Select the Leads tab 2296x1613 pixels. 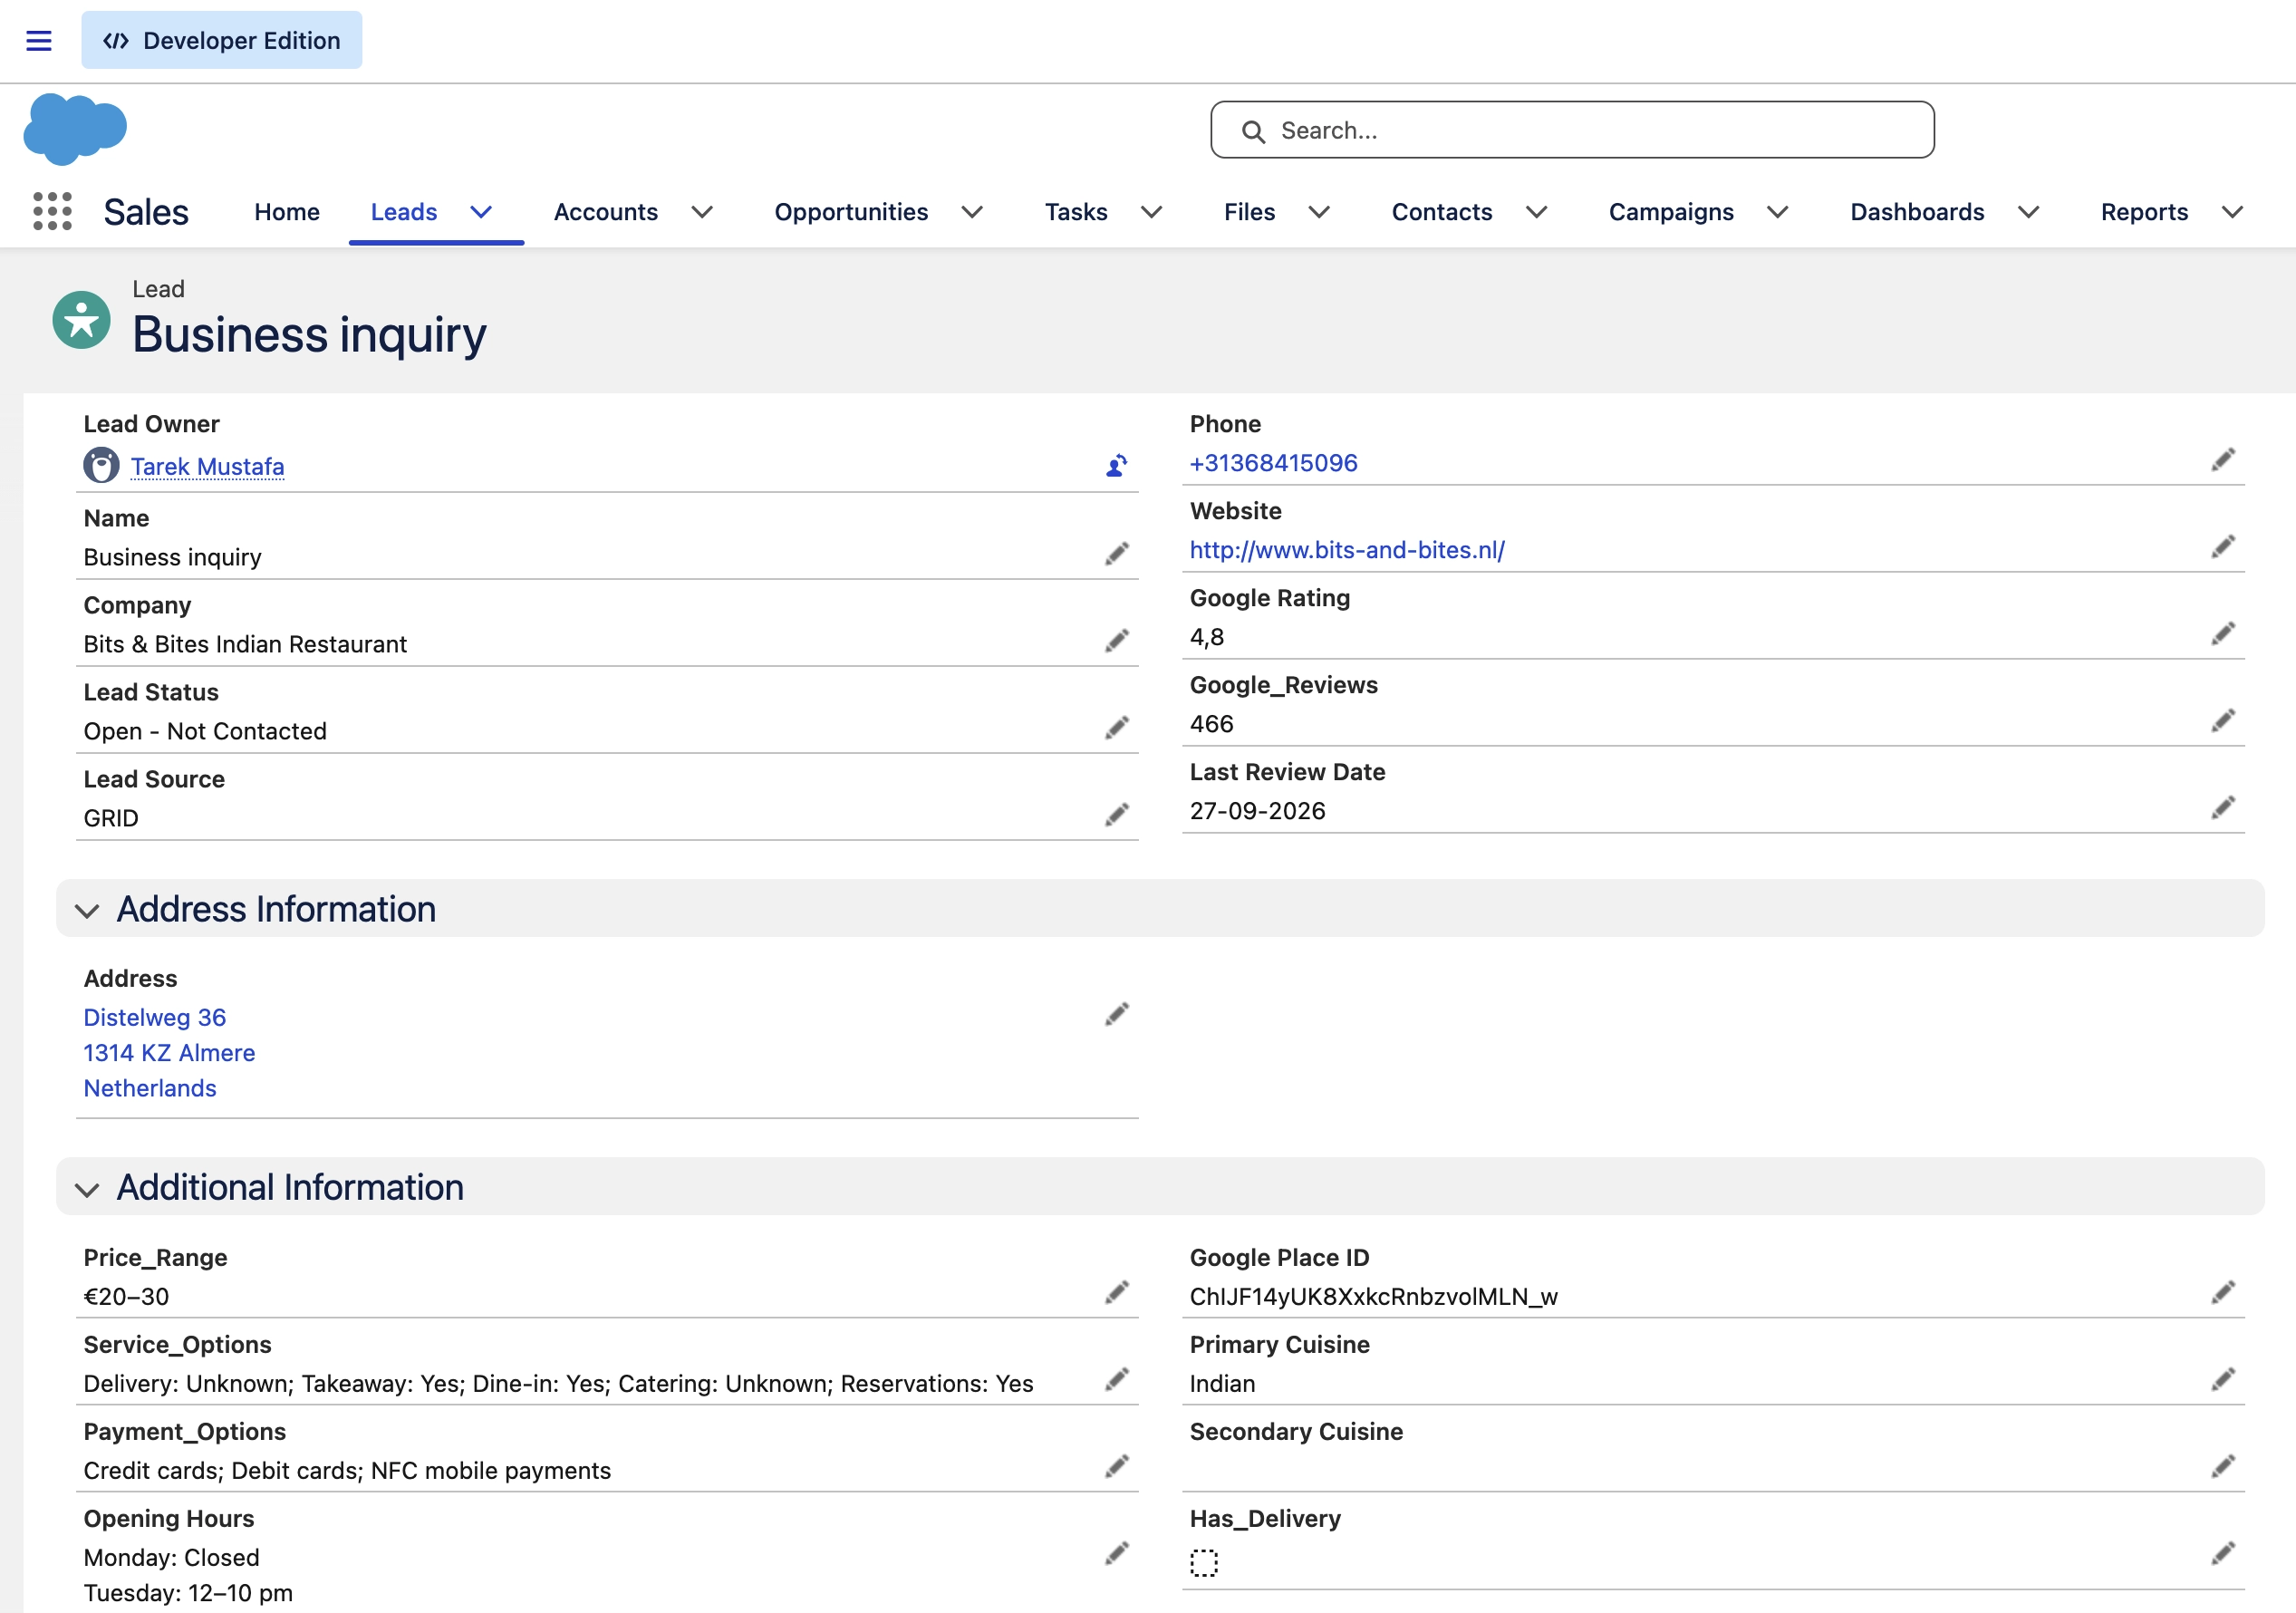[x=404, y=212]
